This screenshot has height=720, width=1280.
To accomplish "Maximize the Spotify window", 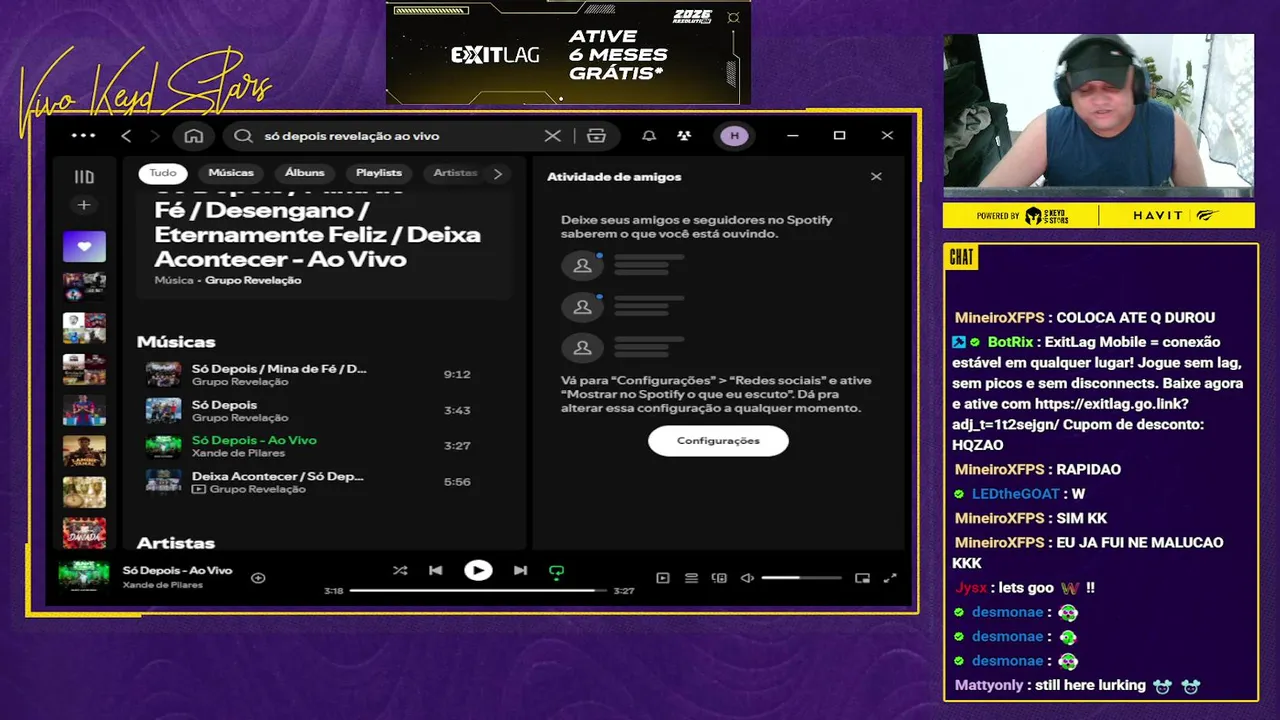I will 839,136.
